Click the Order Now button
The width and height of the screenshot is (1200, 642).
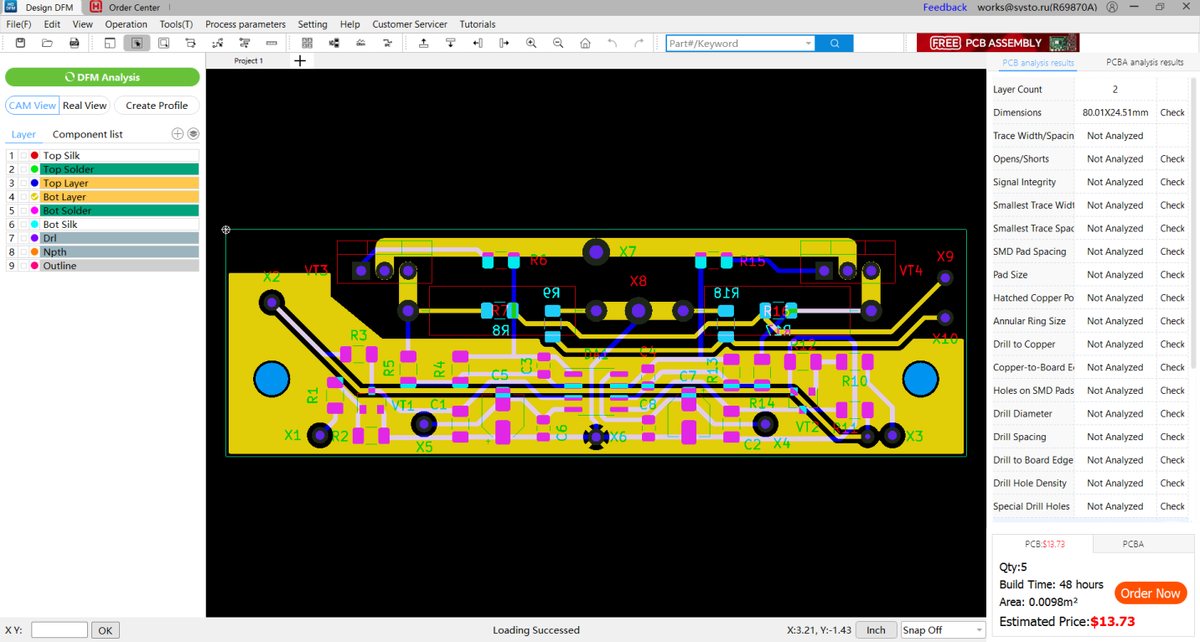coord(1150,593)
